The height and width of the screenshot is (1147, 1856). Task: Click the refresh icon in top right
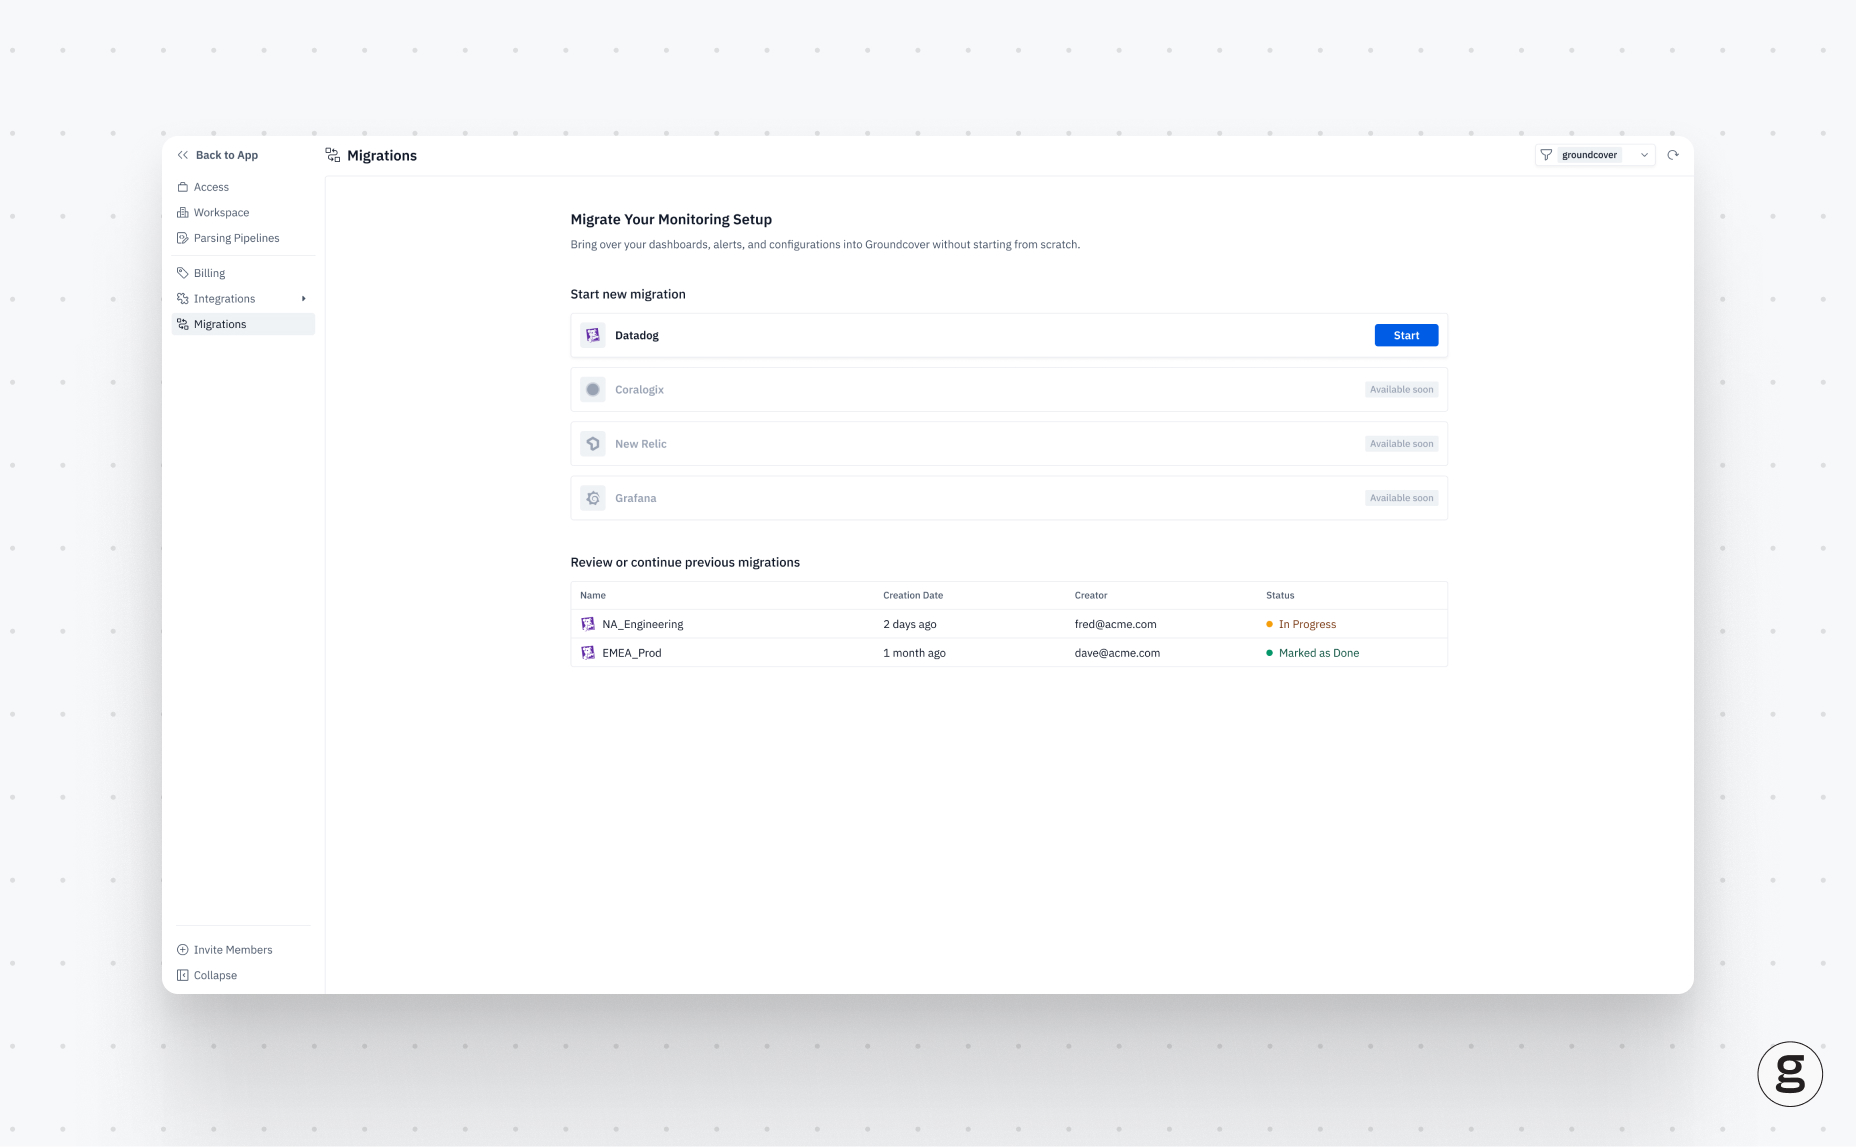(1673, 155)
